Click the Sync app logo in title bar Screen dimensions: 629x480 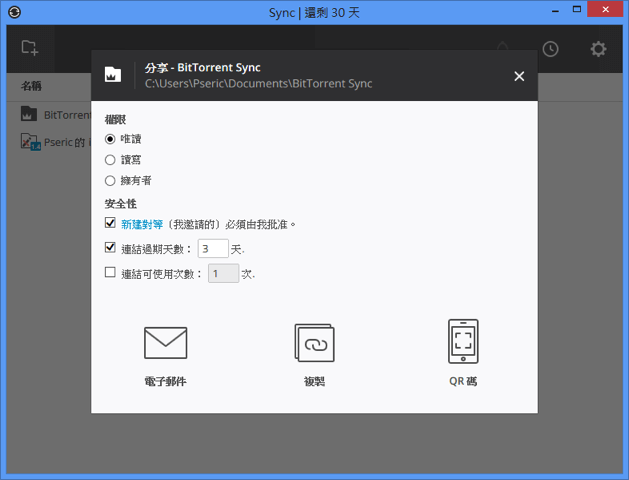tap(14, 12)
